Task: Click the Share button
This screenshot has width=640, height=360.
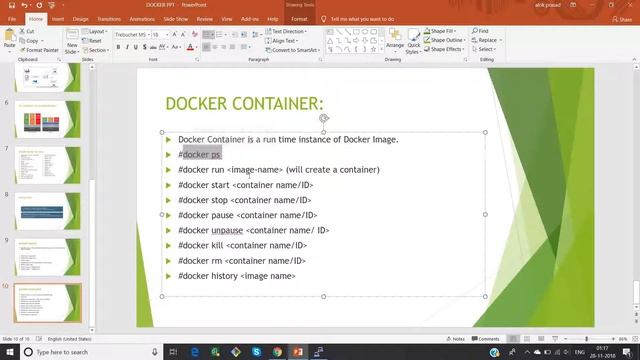Action: [x=622, y=19]
